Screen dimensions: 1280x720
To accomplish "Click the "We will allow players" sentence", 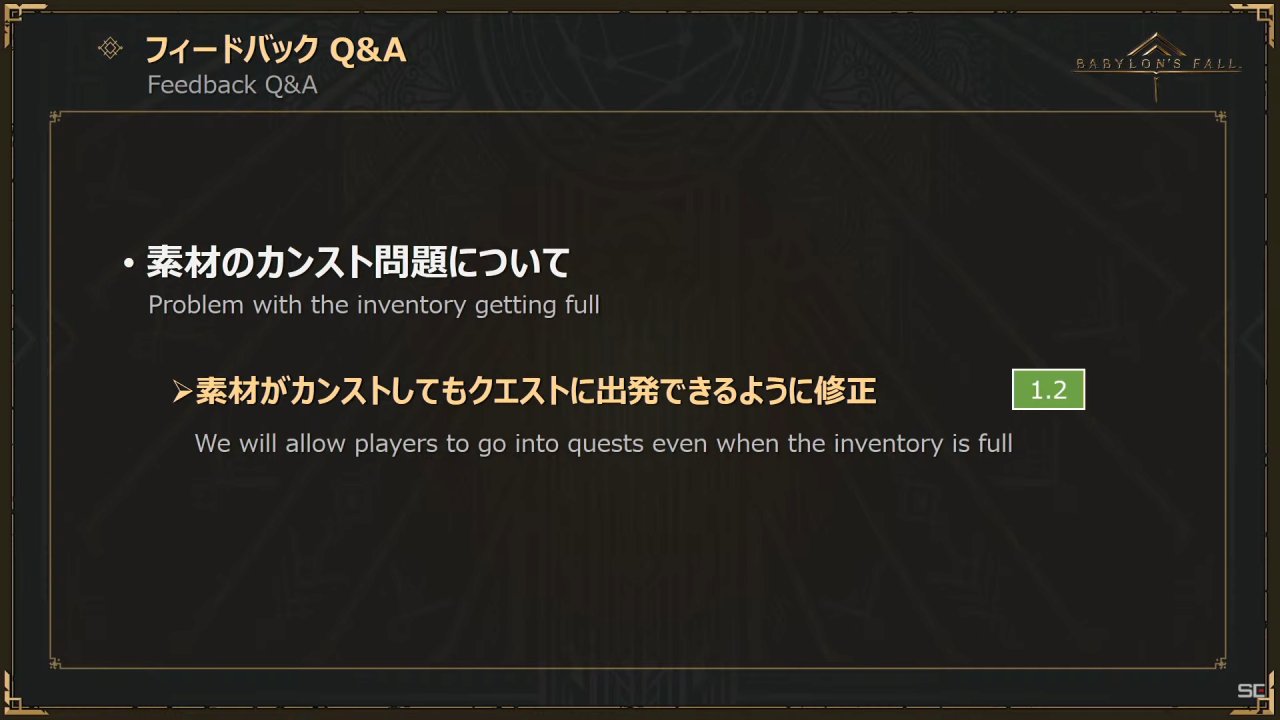I will [603, 443].
